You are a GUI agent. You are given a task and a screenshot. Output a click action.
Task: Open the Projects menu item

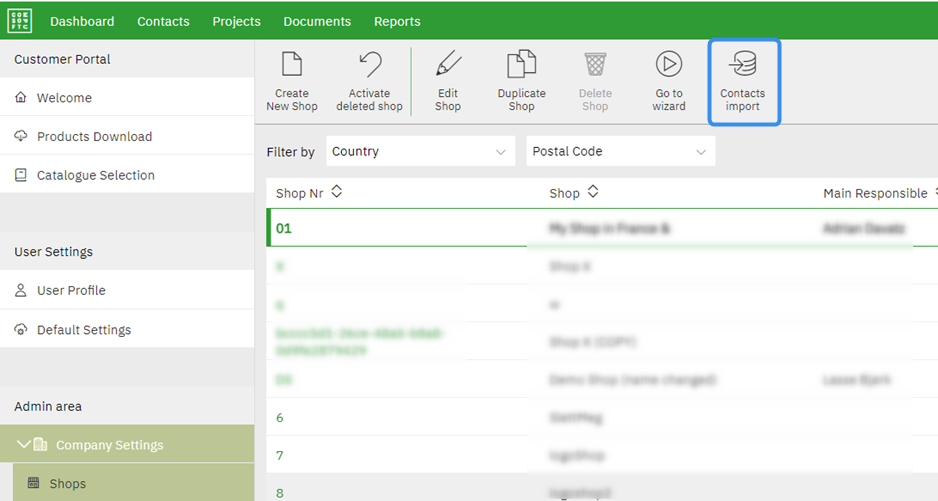point(236,21)
